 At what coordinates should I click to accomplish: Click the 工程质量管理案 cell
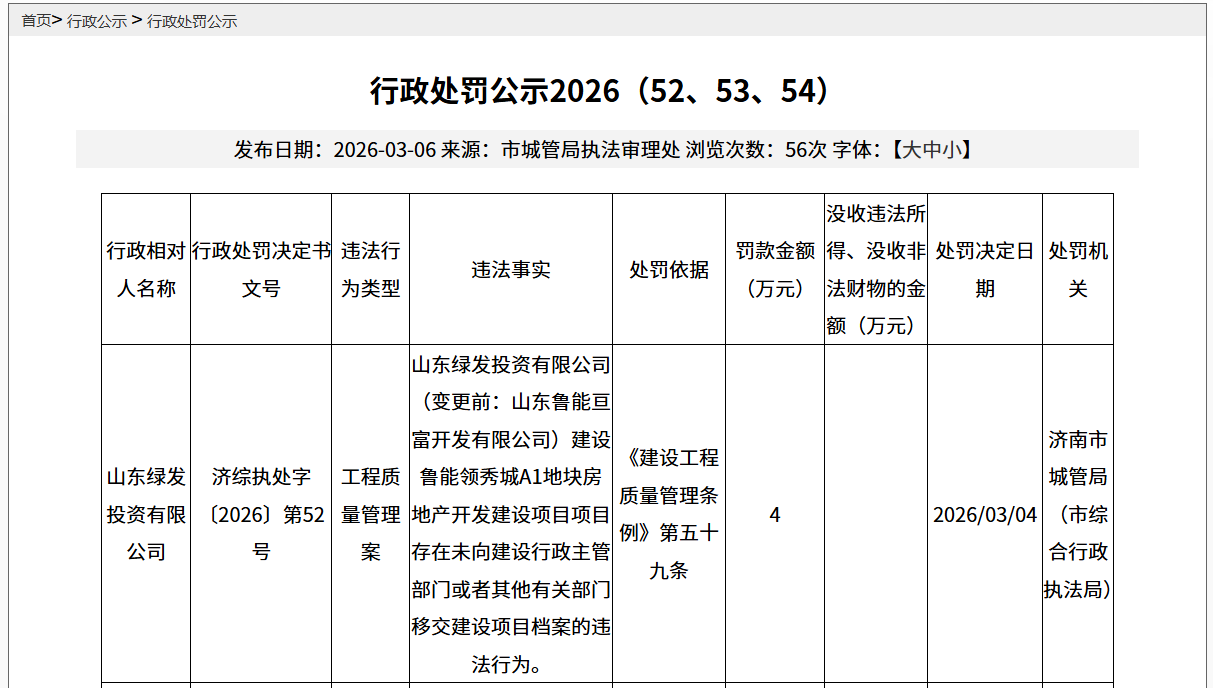pos(371,514)
